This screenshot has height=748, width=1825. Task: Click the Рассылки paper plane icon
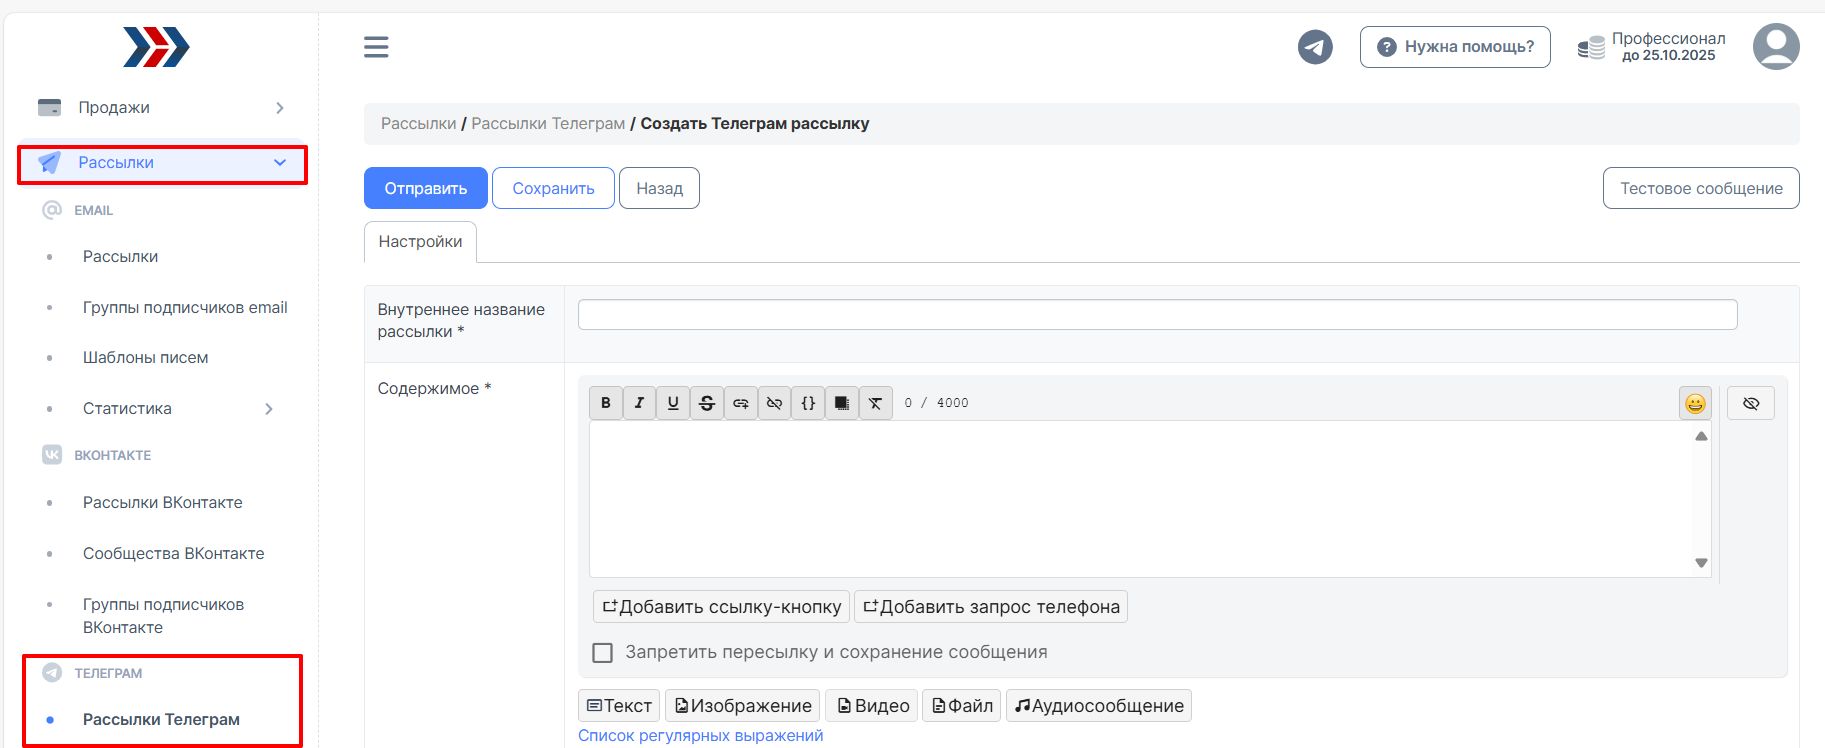49,162
